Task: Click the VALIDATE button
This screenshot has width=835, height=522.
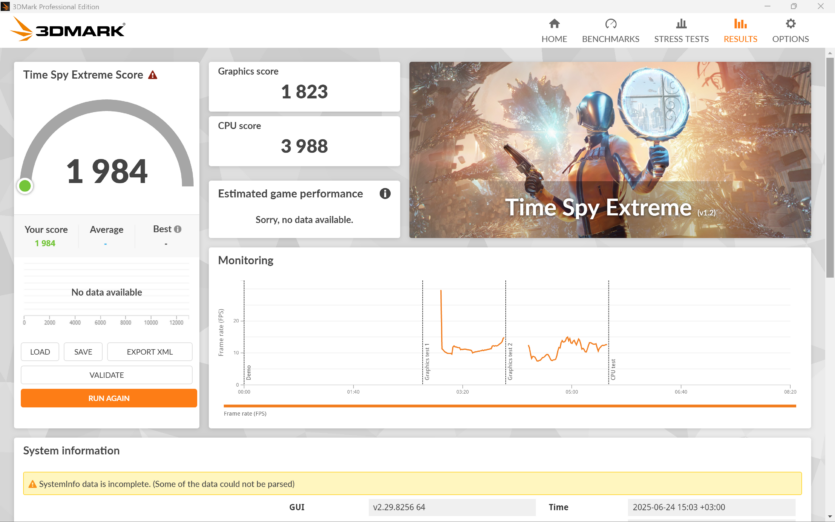Action: (x=107, y=375)
